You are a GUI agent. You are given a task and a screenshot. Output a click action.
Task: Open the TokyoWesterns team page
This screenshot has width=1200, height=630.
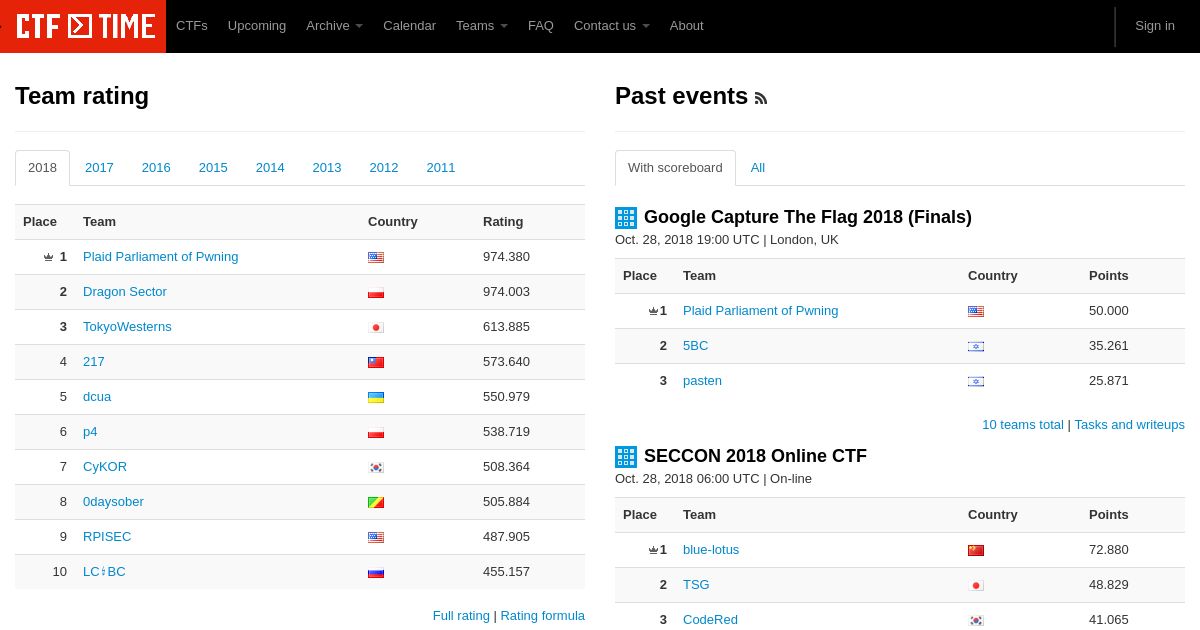[127, 327]
